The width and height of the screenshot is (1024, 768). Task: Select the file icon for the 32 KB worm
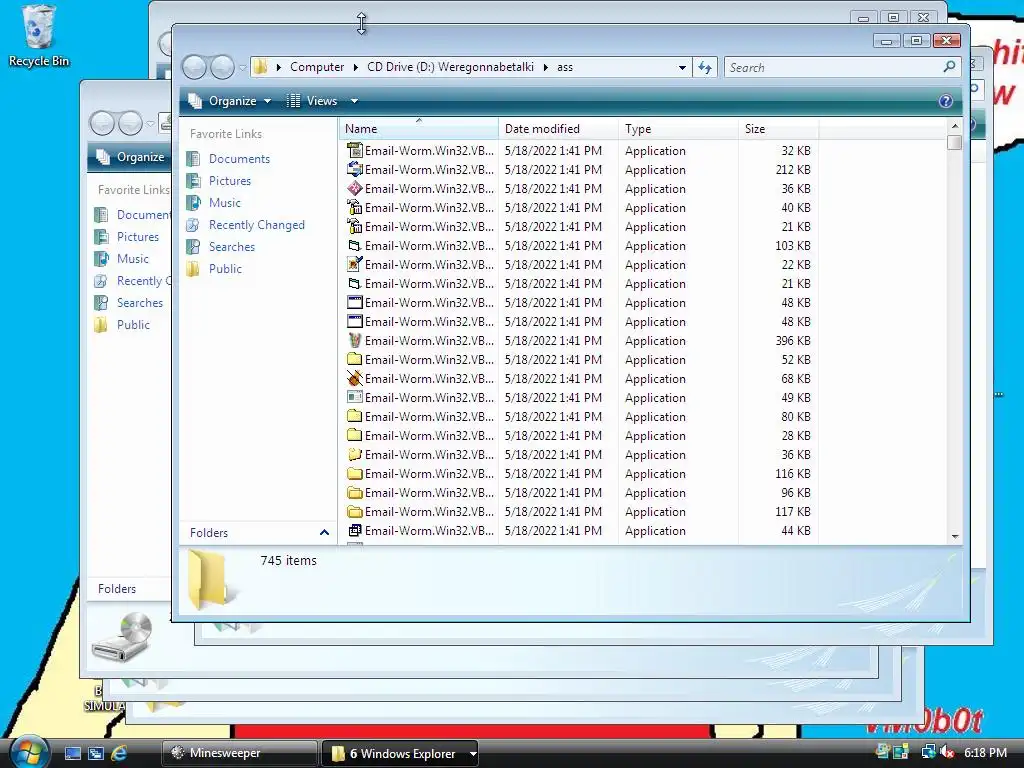[x=355, y=150]
